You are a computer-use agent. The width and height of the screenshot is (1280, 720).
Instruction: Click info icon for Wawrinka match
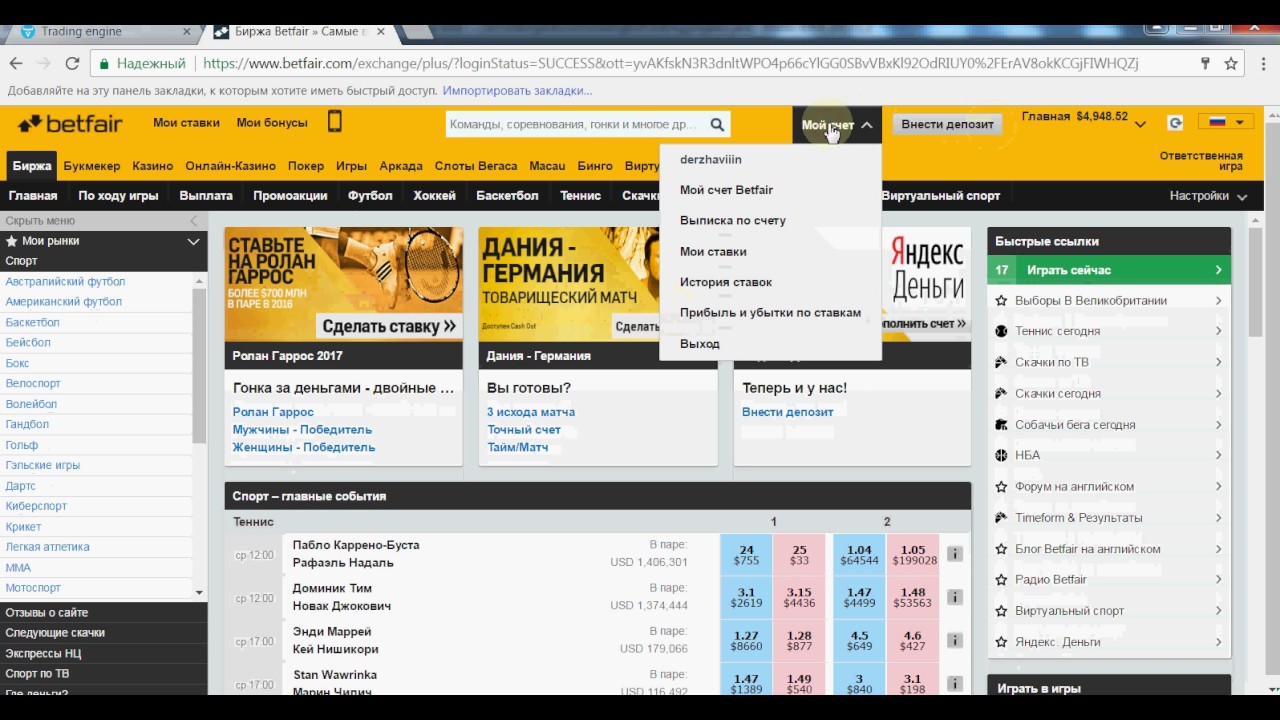point(955,683)
